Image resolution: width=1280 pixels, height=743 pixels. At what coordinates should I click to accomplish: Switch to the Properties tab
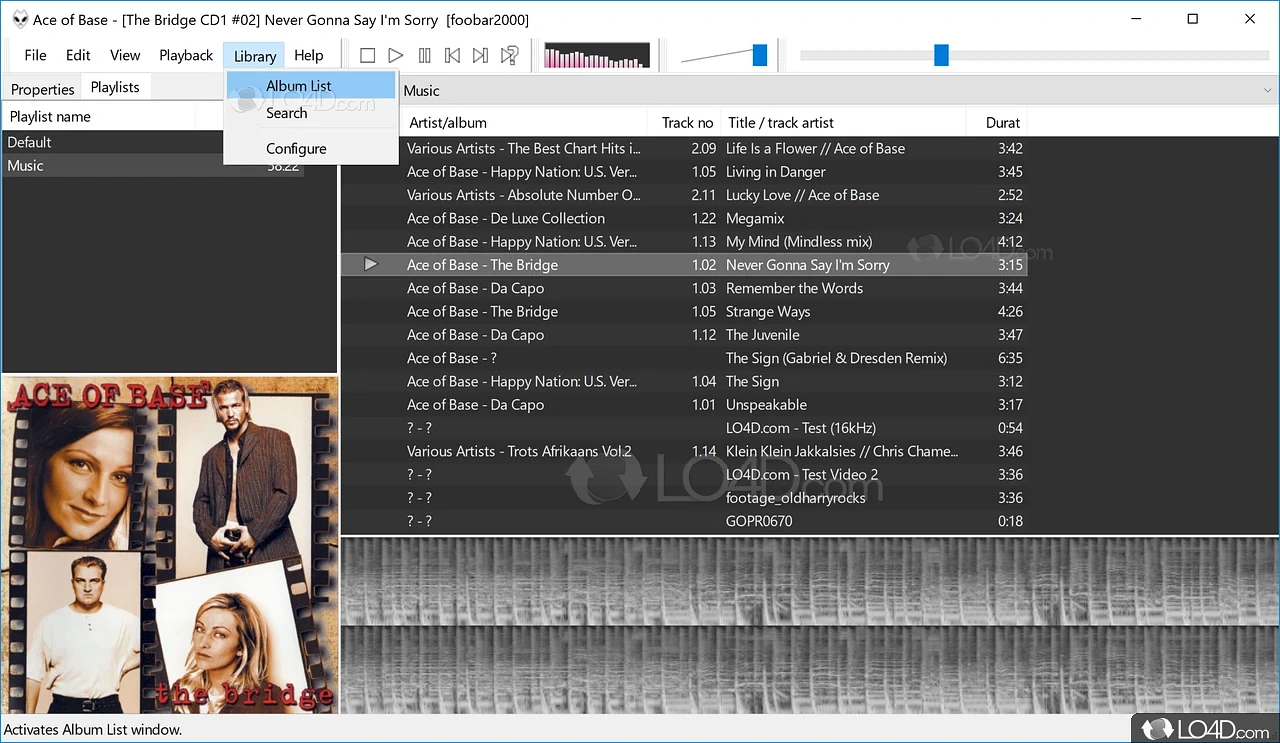(x=43, y=89)
